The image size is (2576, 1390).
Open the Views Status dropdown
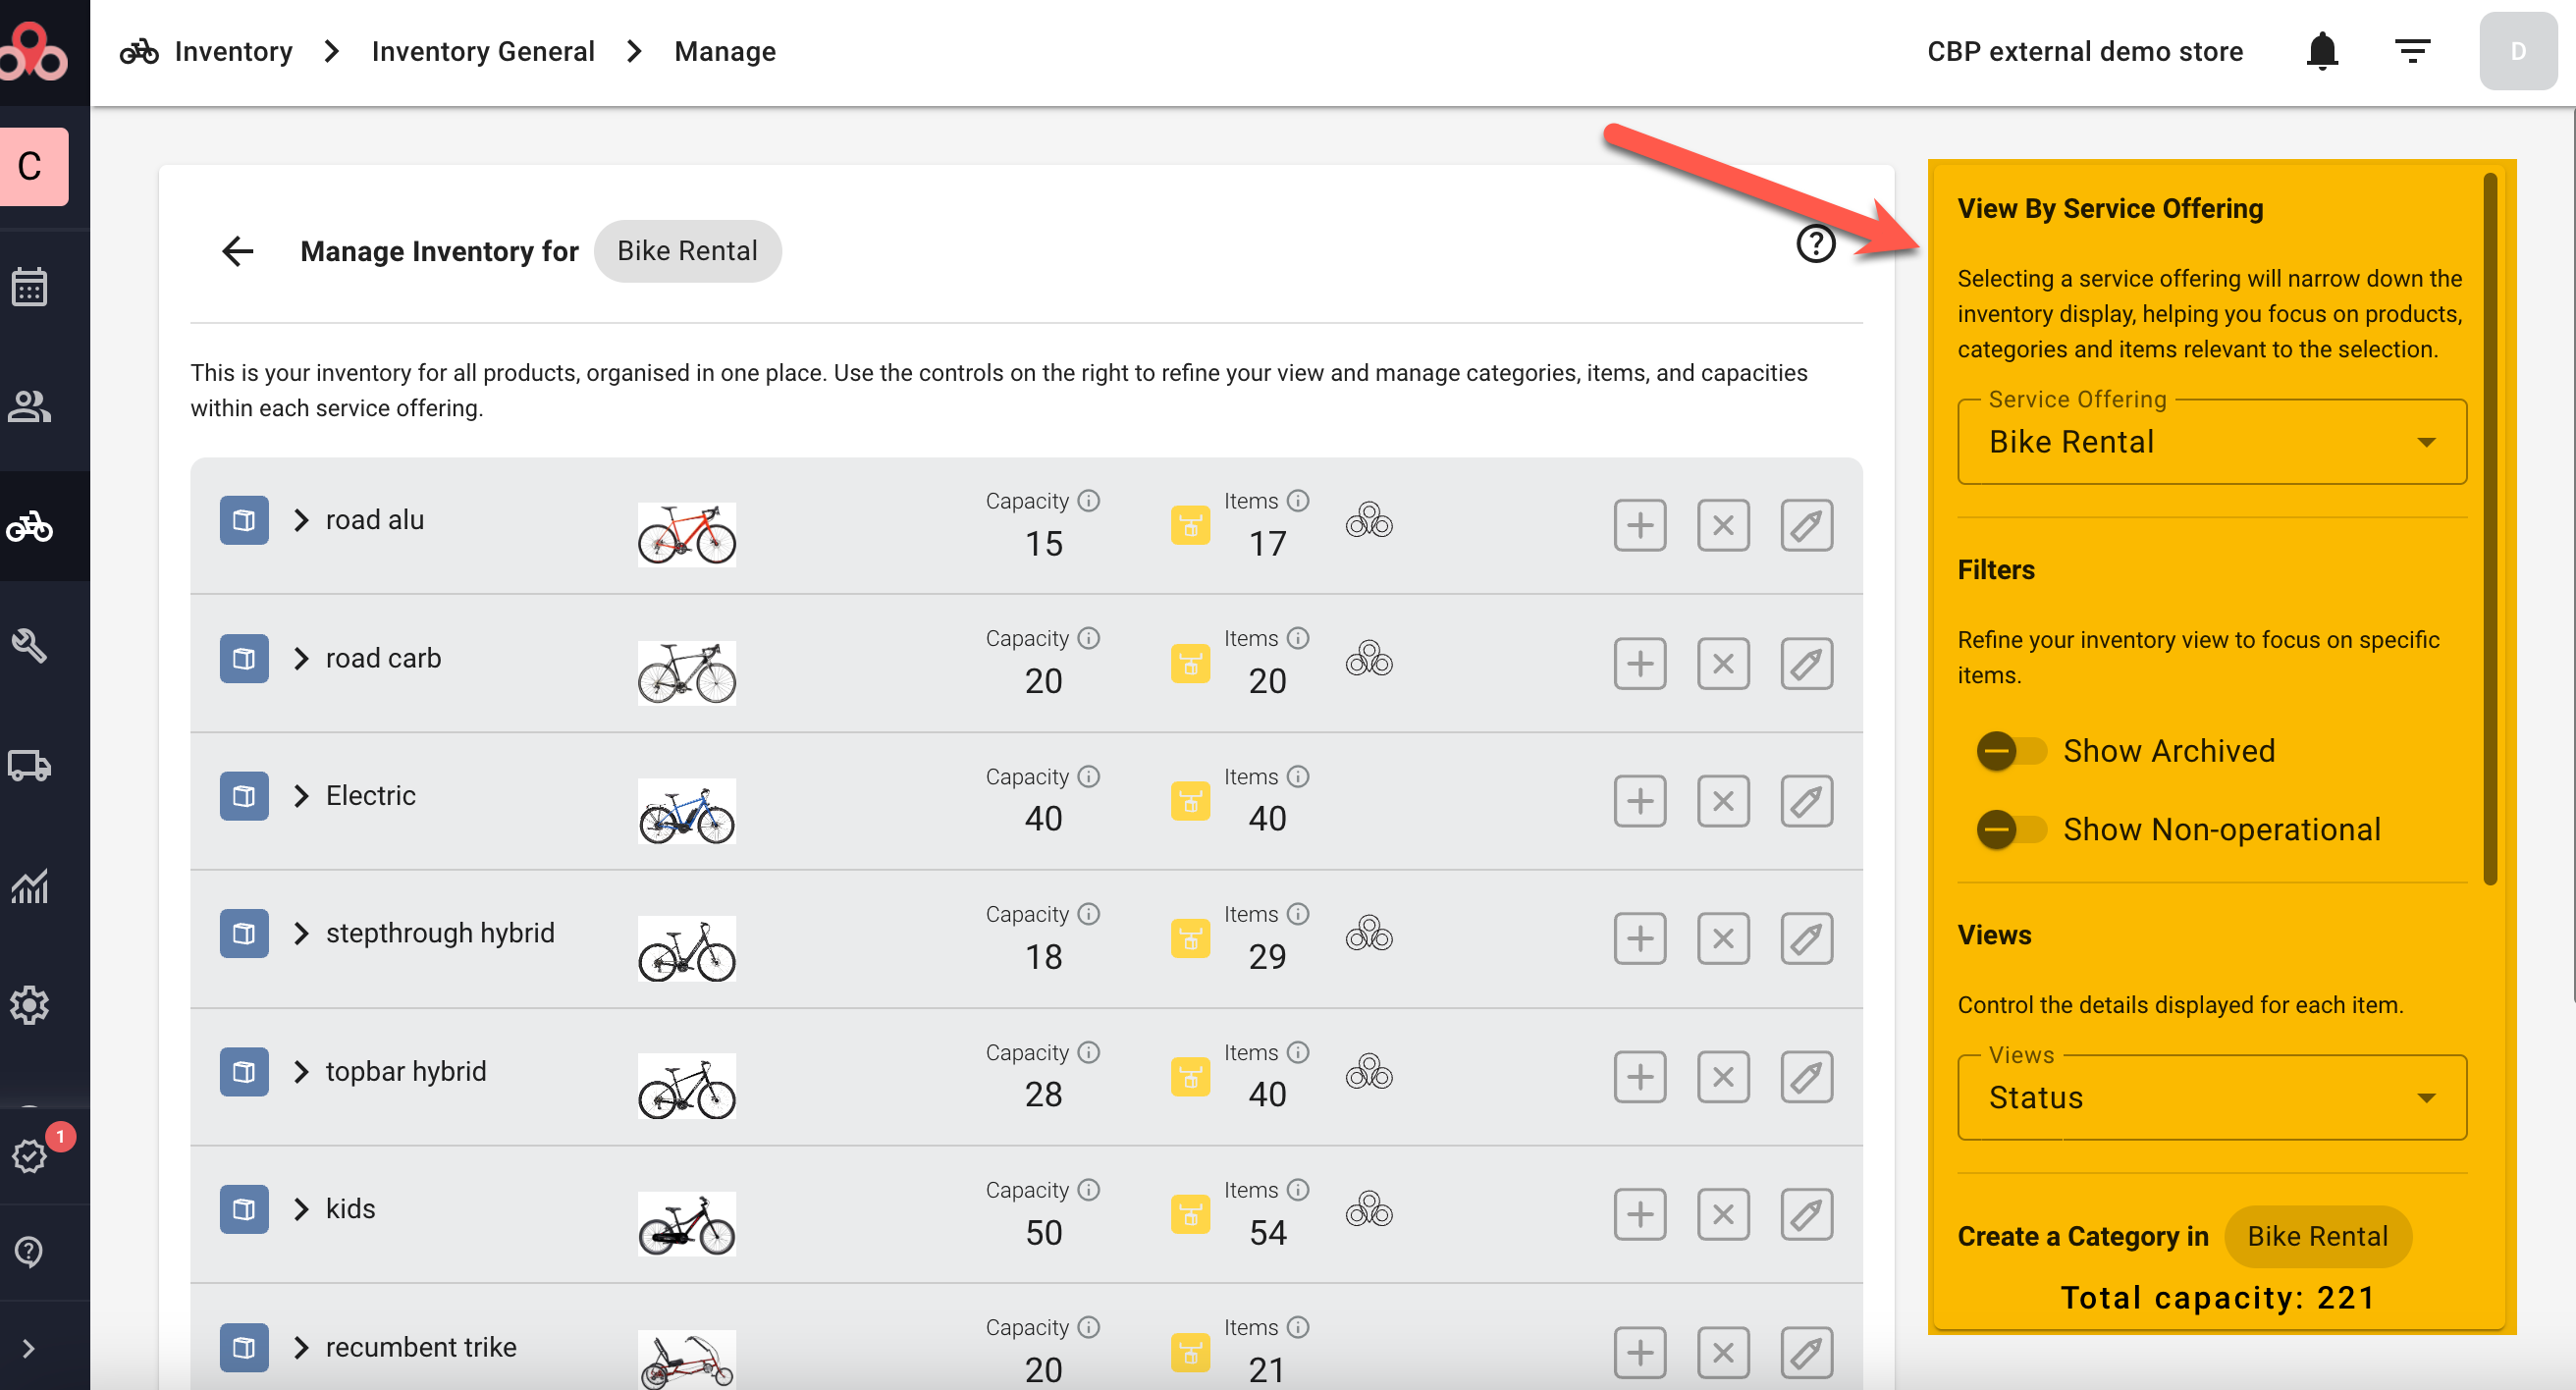2211,1097
